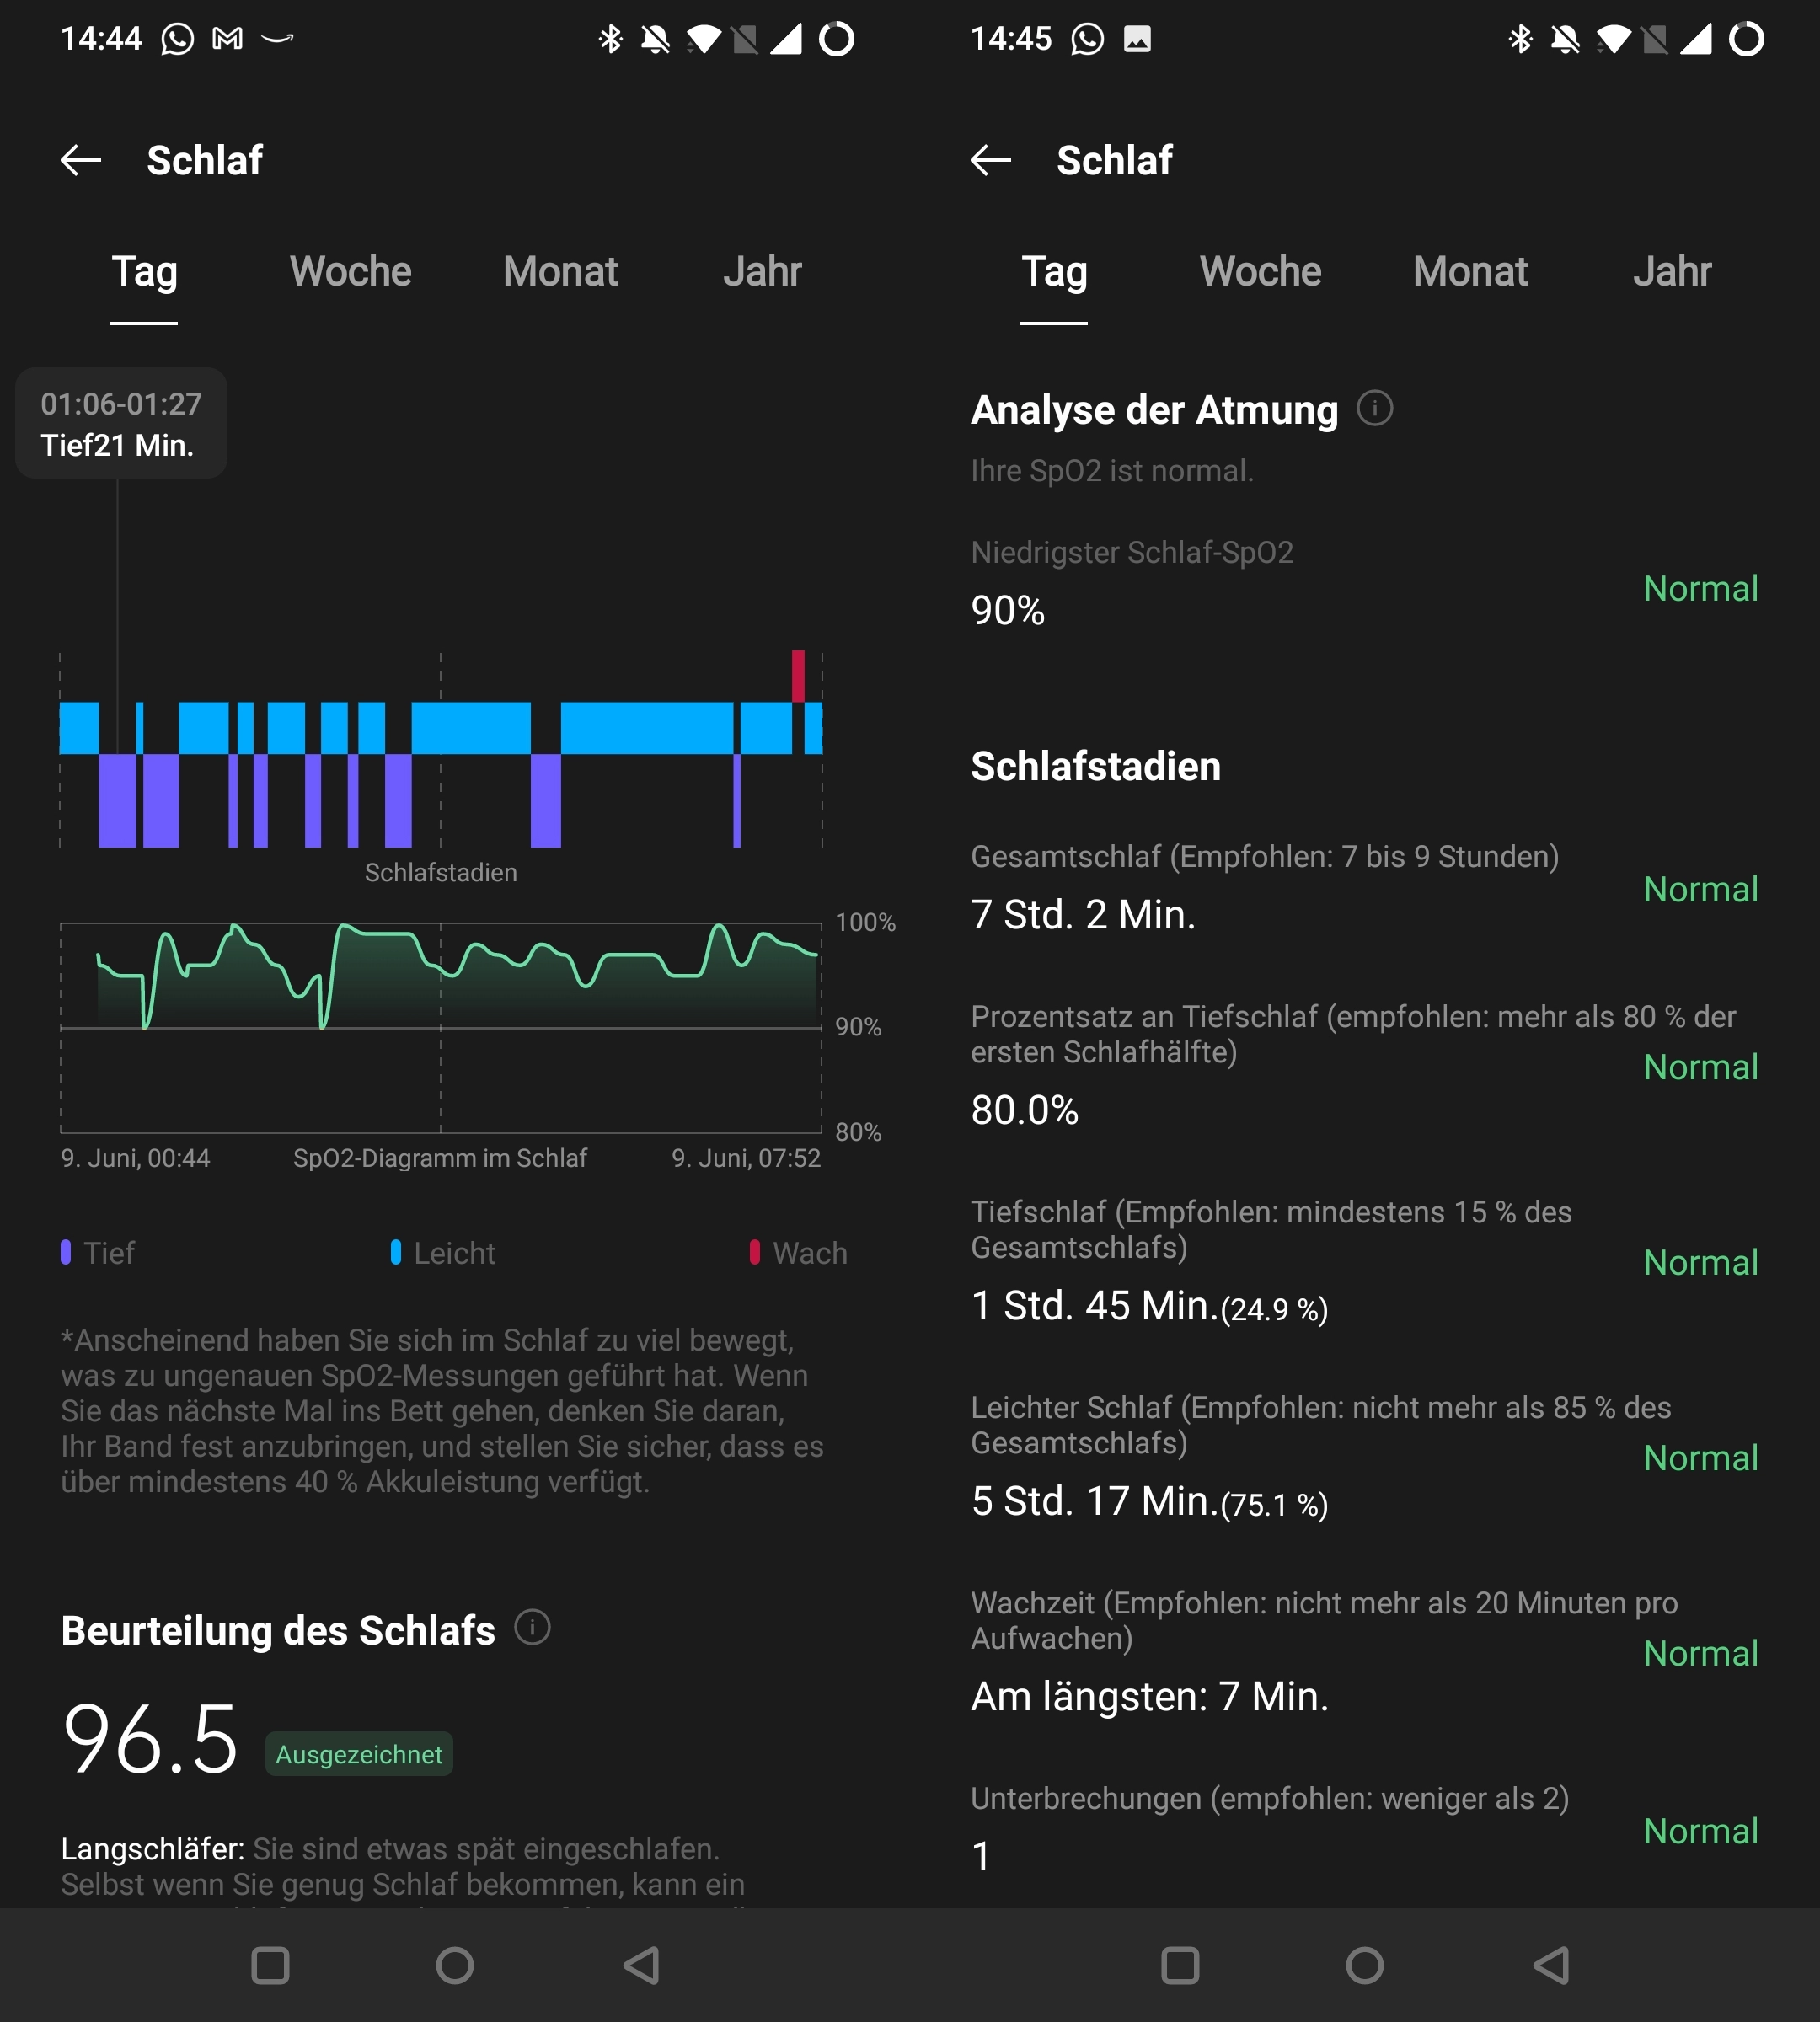Tap Bluetooth icon on right status bar
The height and width of the screenshot is (2022, 1820).
coord(1520,39)
